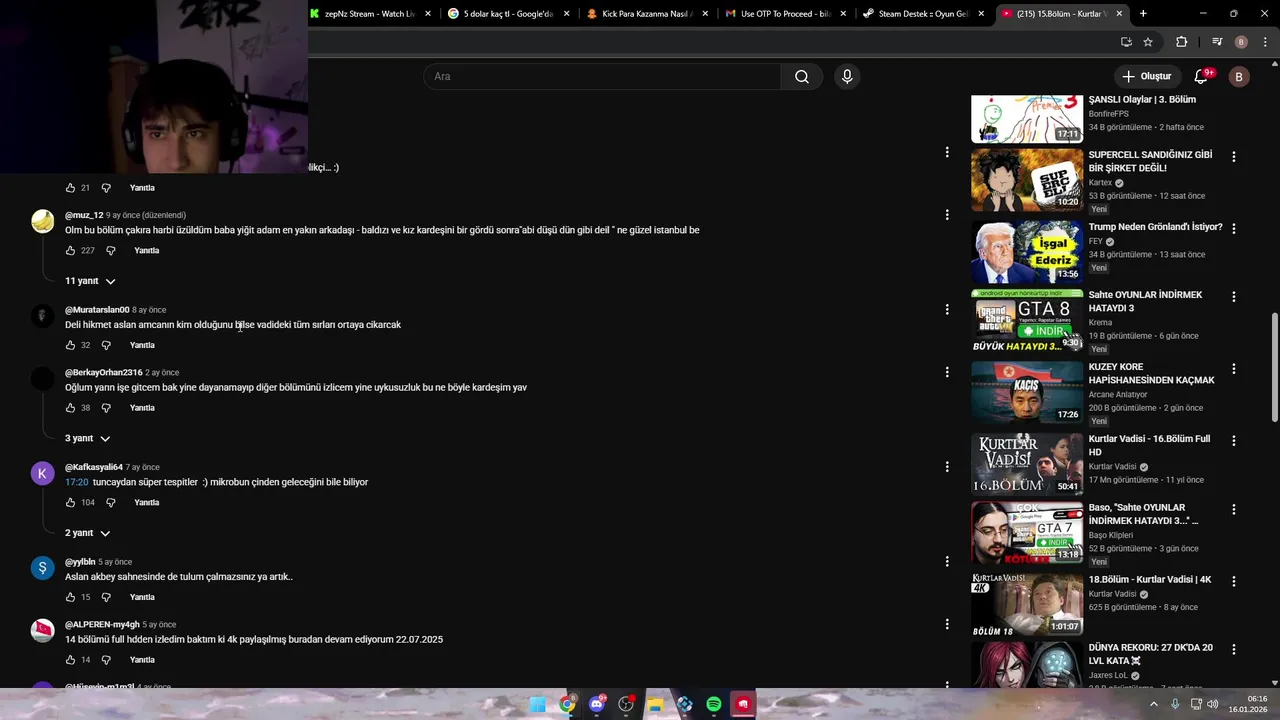1280x720 pixels.
Task: Open Chrome three-dot menu
Action: (x=1266, y=42)
